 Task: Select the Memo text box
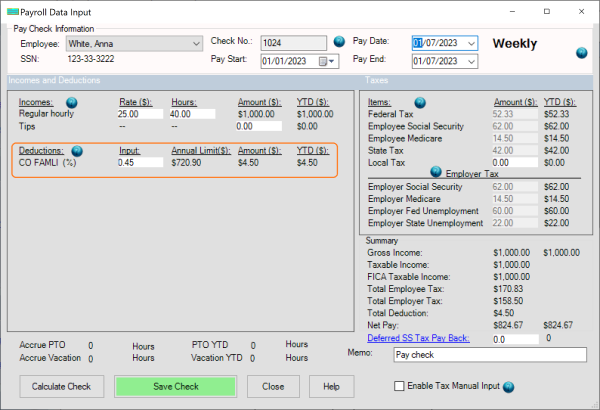click(489, 354)
